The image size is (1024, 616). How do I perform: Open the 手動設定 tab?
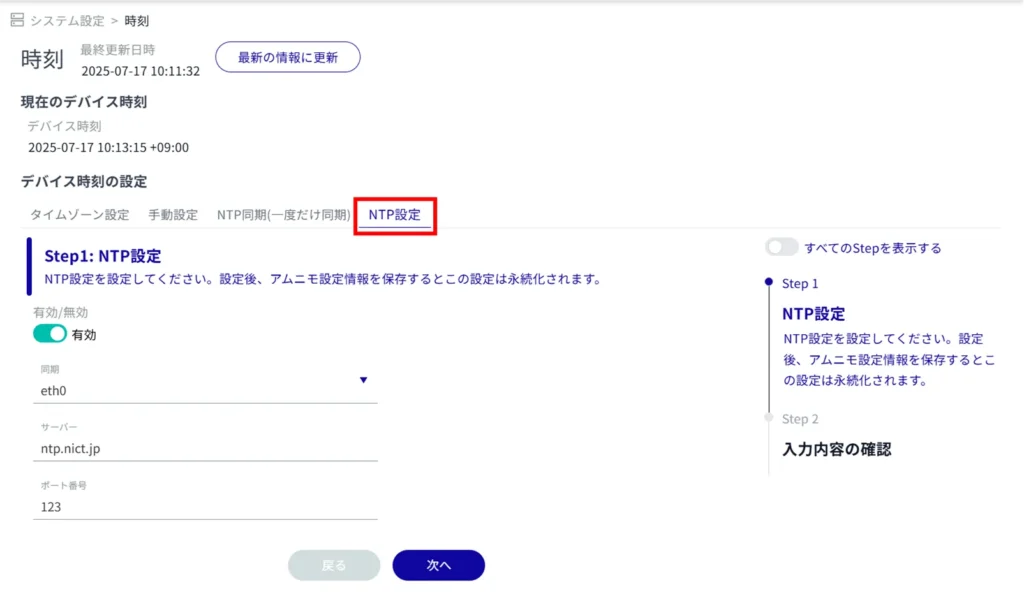pyautogui.click(x=173, y=215)
